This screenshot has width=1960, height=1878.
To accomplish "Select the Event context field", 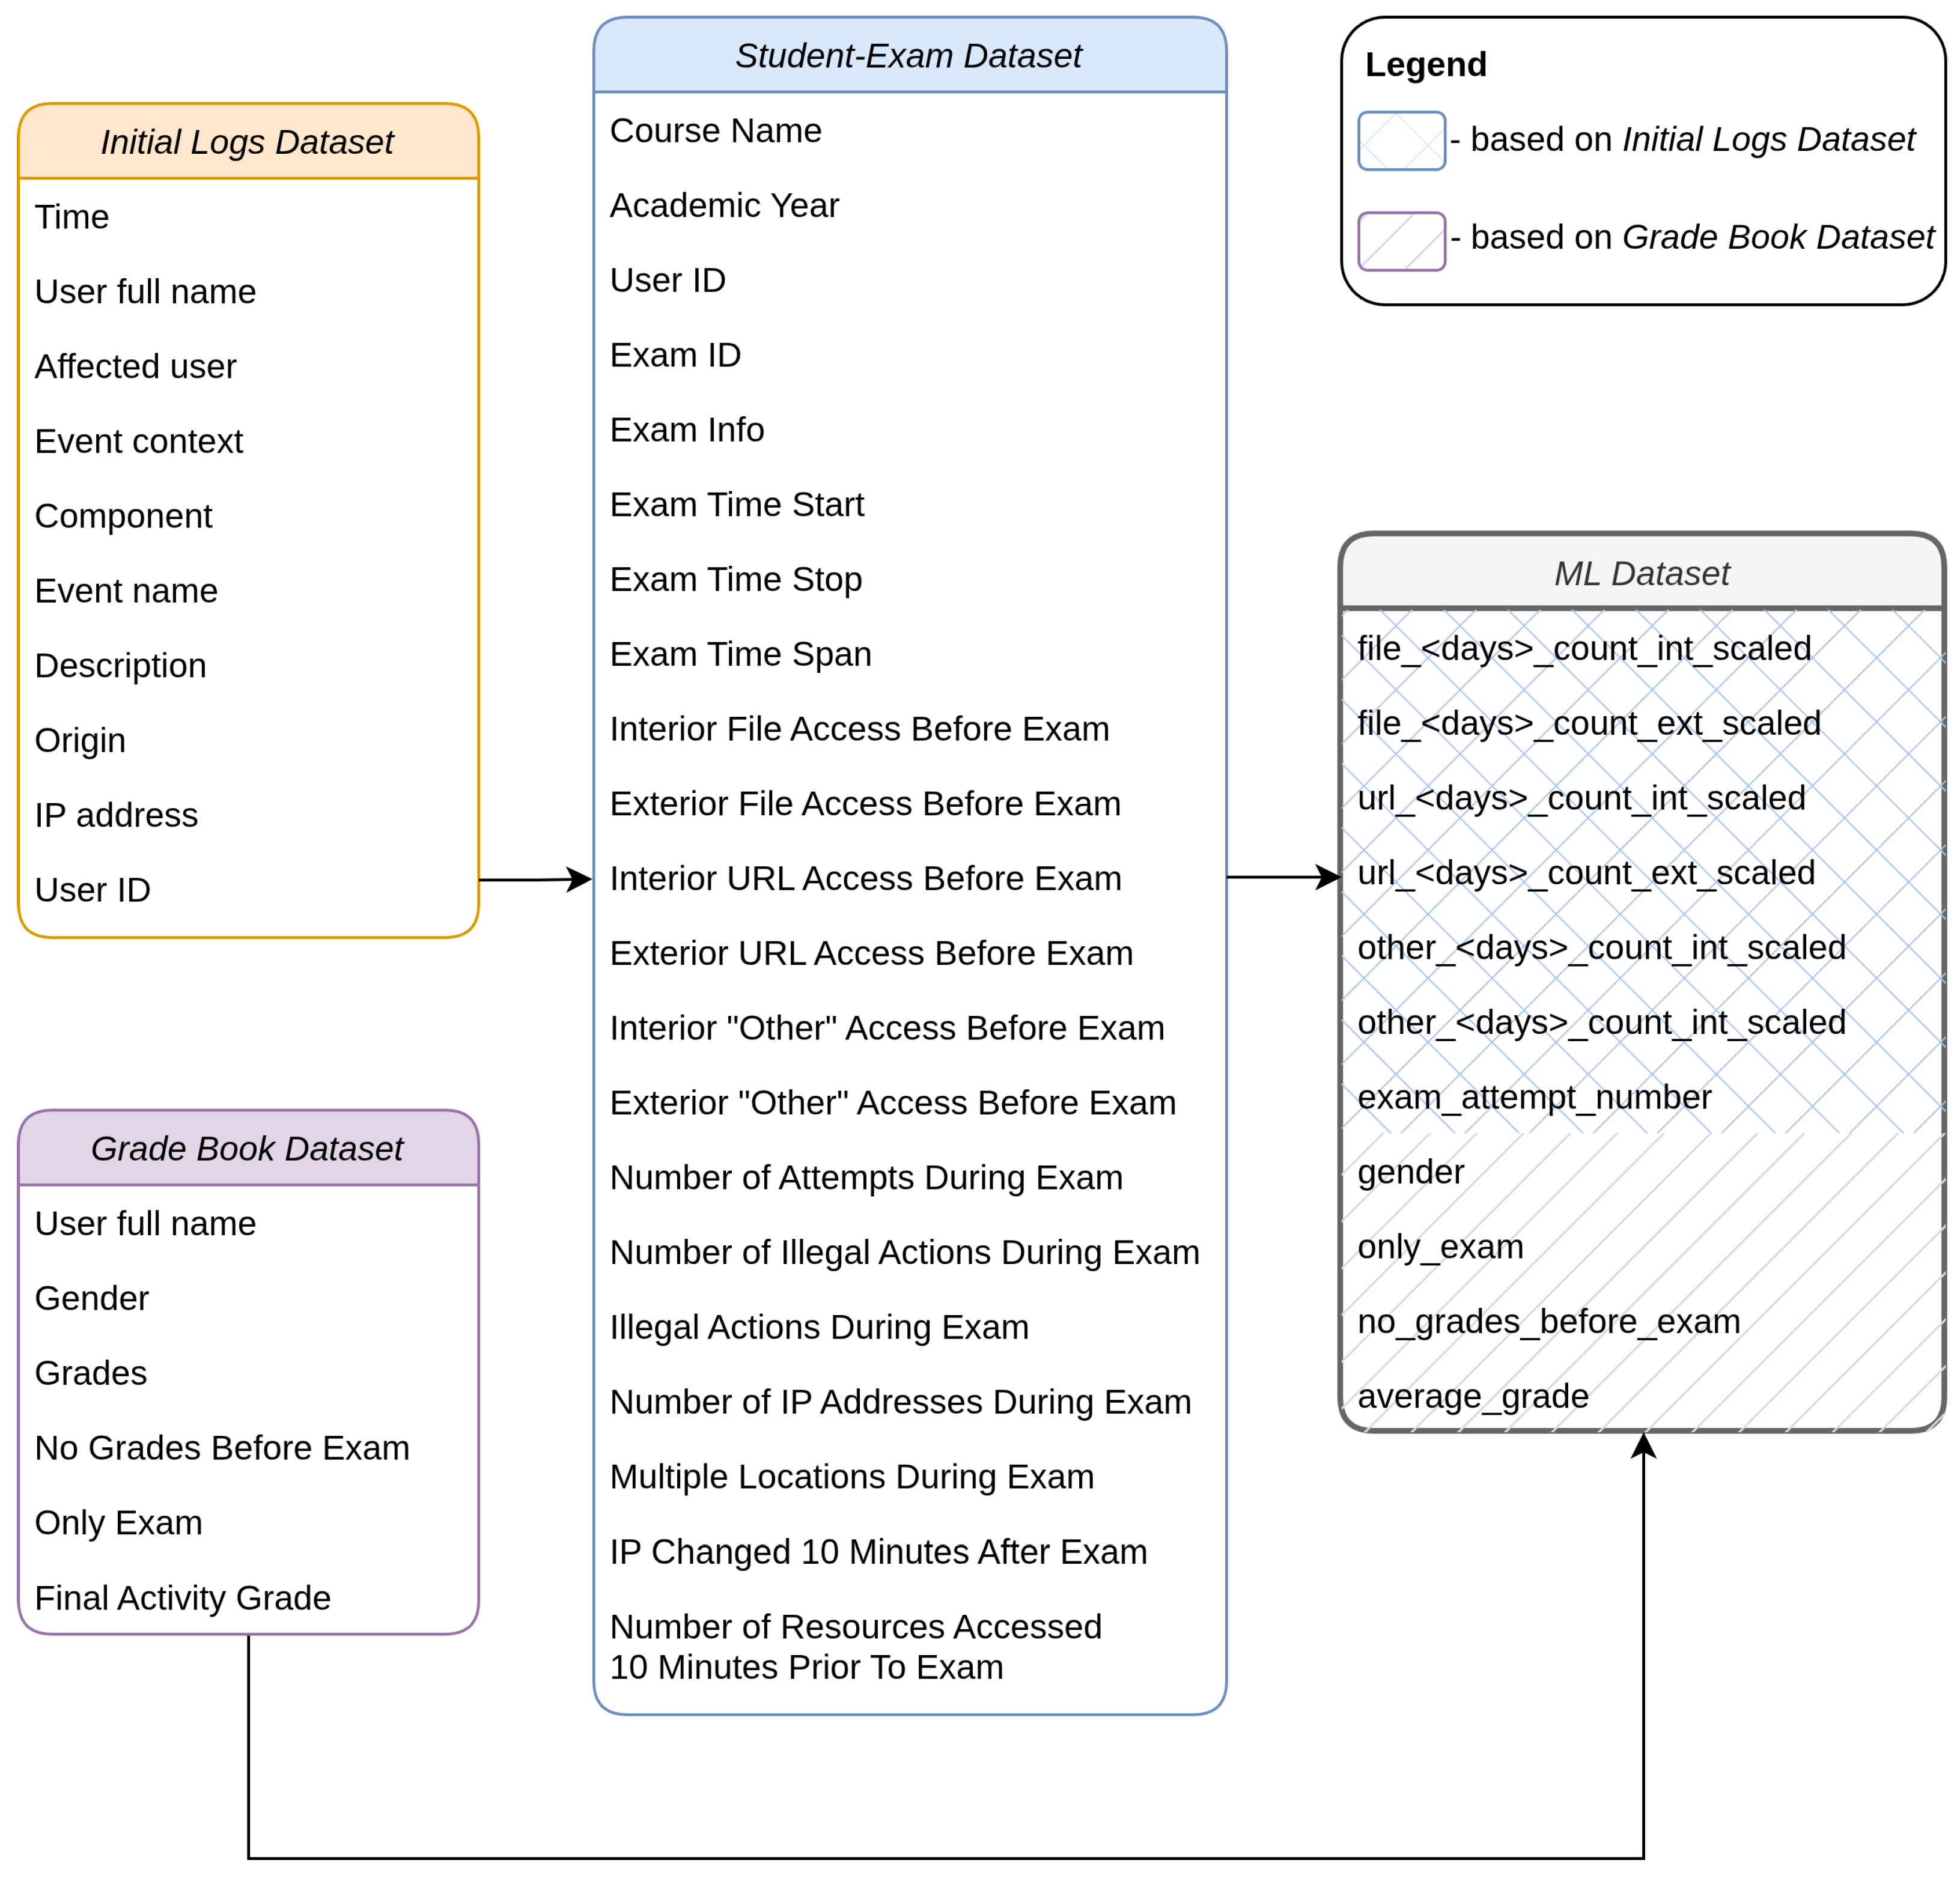I will (139, 441).
